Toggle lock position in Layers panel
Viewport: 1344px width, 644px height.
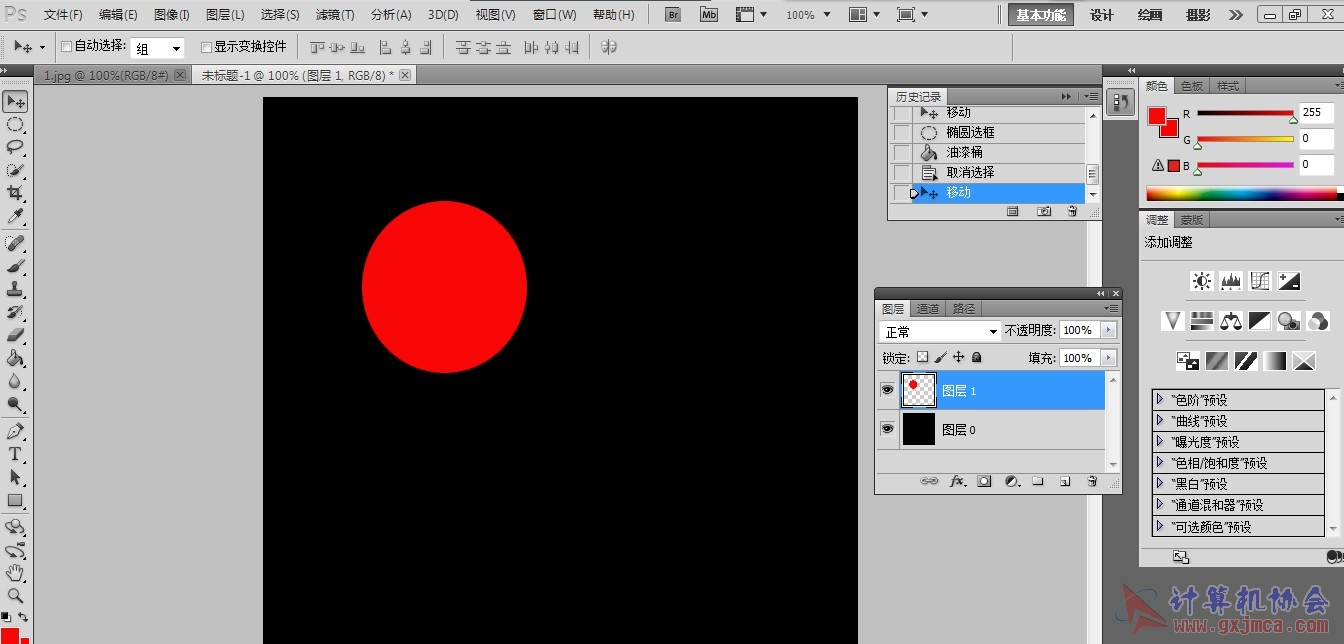point(958,357)
